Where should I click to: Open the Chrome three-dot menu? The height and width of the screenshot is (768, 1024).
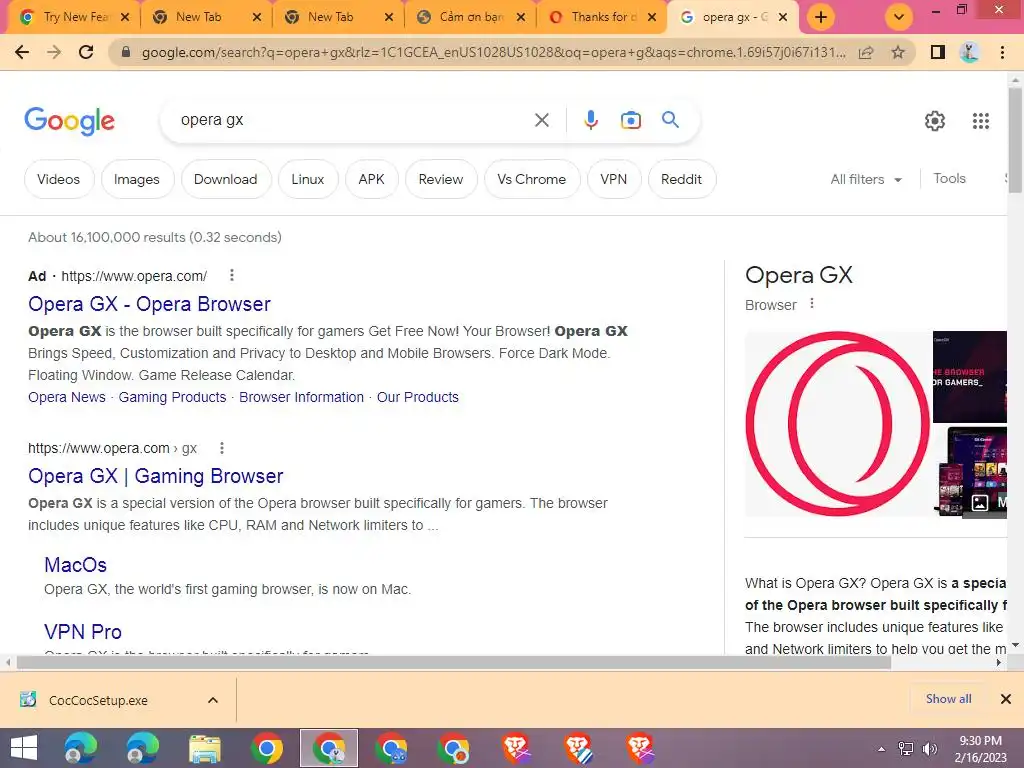coord(1002,52)
